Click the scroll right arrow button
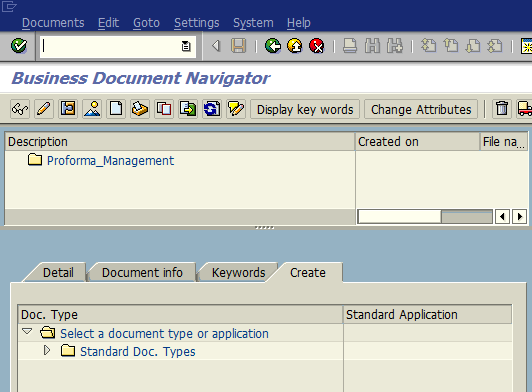Viewport: 532px width, 392px height. click(x=519, y=217)
